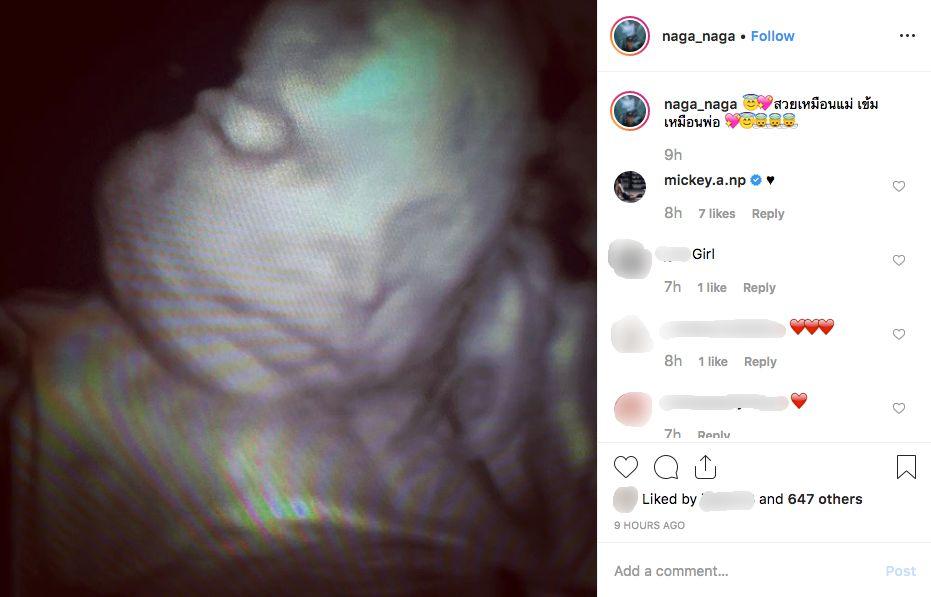Open mickey.a.np commenter avatar

[630, 187]
